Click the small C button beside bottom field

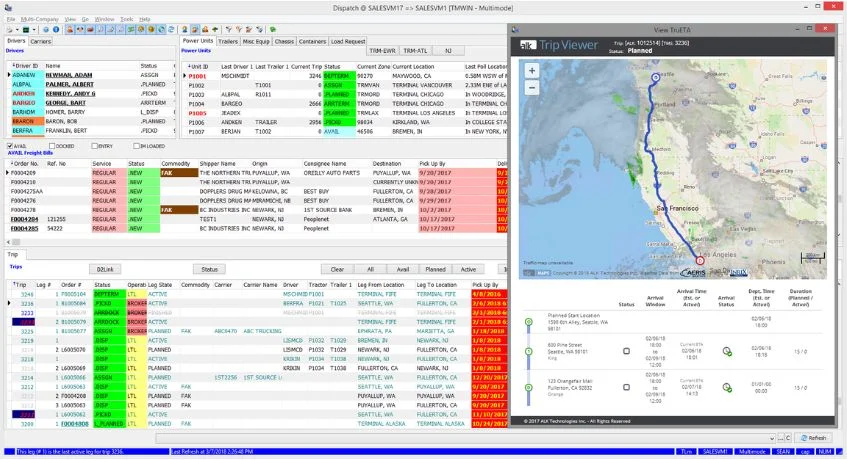point(788,438)
